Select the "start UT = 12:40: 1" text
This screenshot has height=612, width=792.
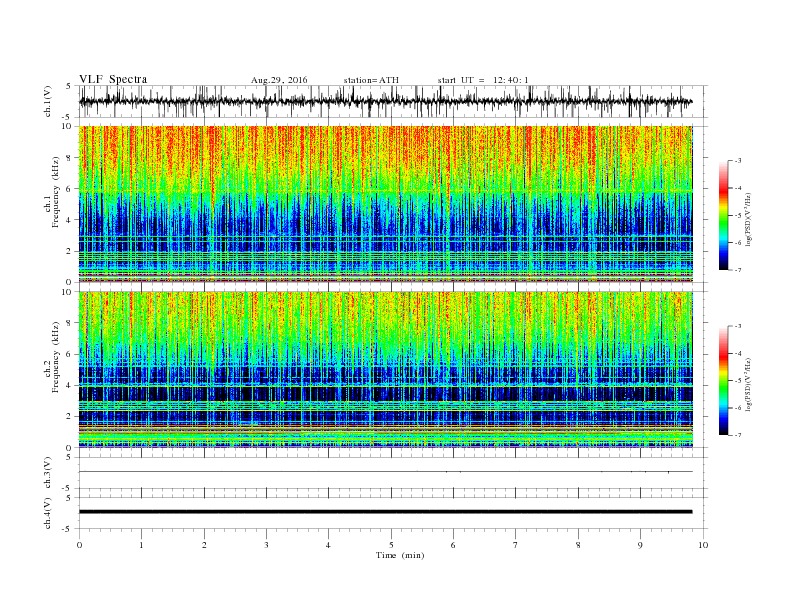483,80
